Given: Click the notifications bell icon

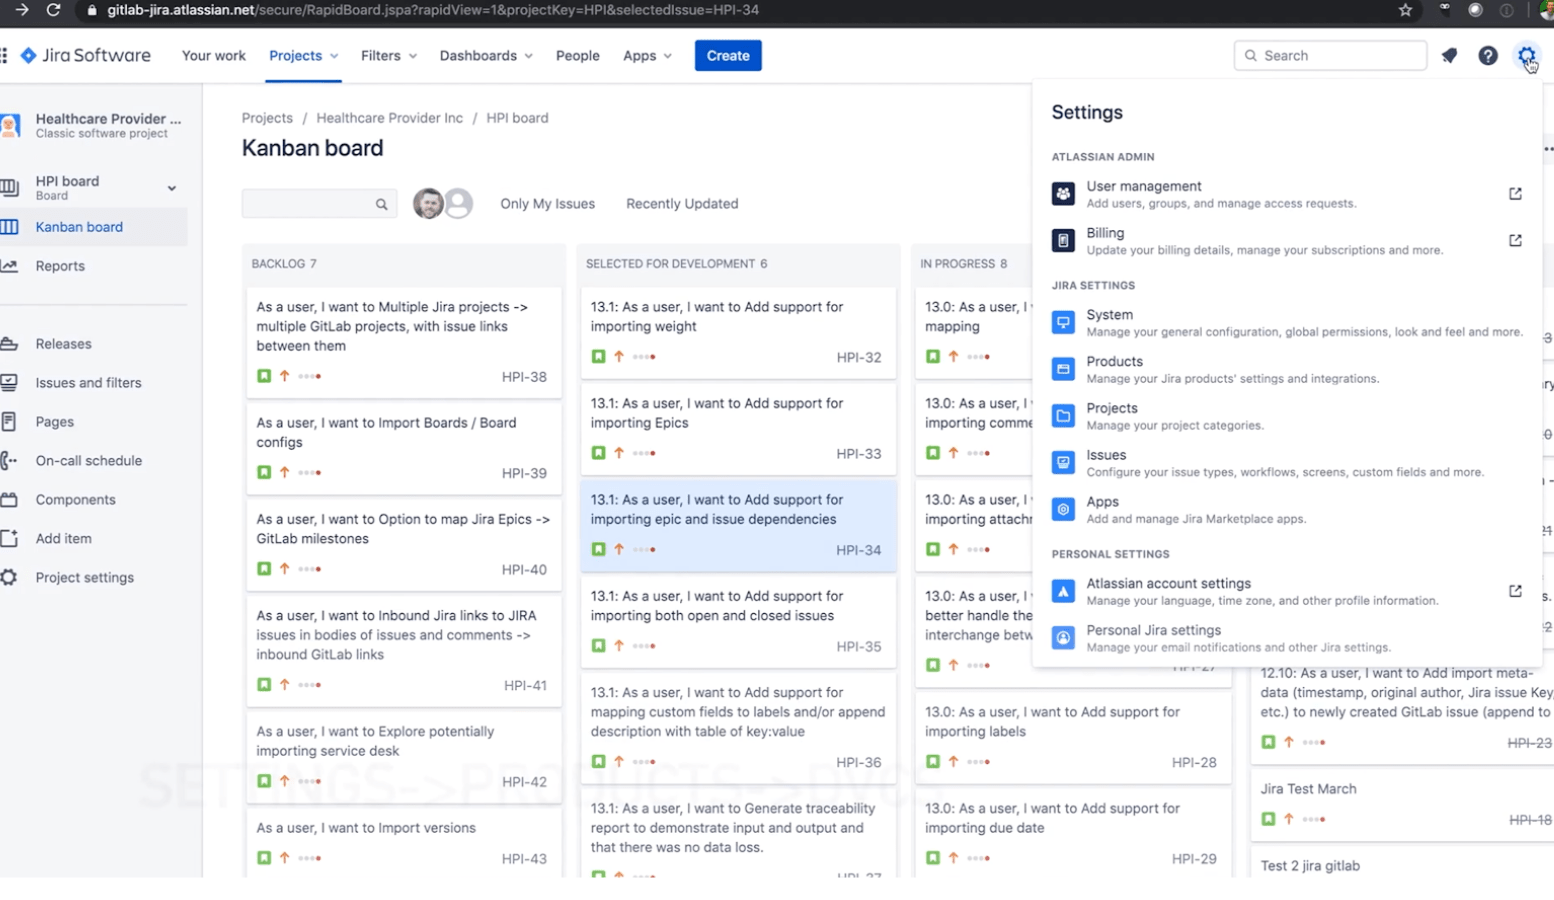Looking at the screenshot, I should pyautogui.click(x=1449, y=56).
